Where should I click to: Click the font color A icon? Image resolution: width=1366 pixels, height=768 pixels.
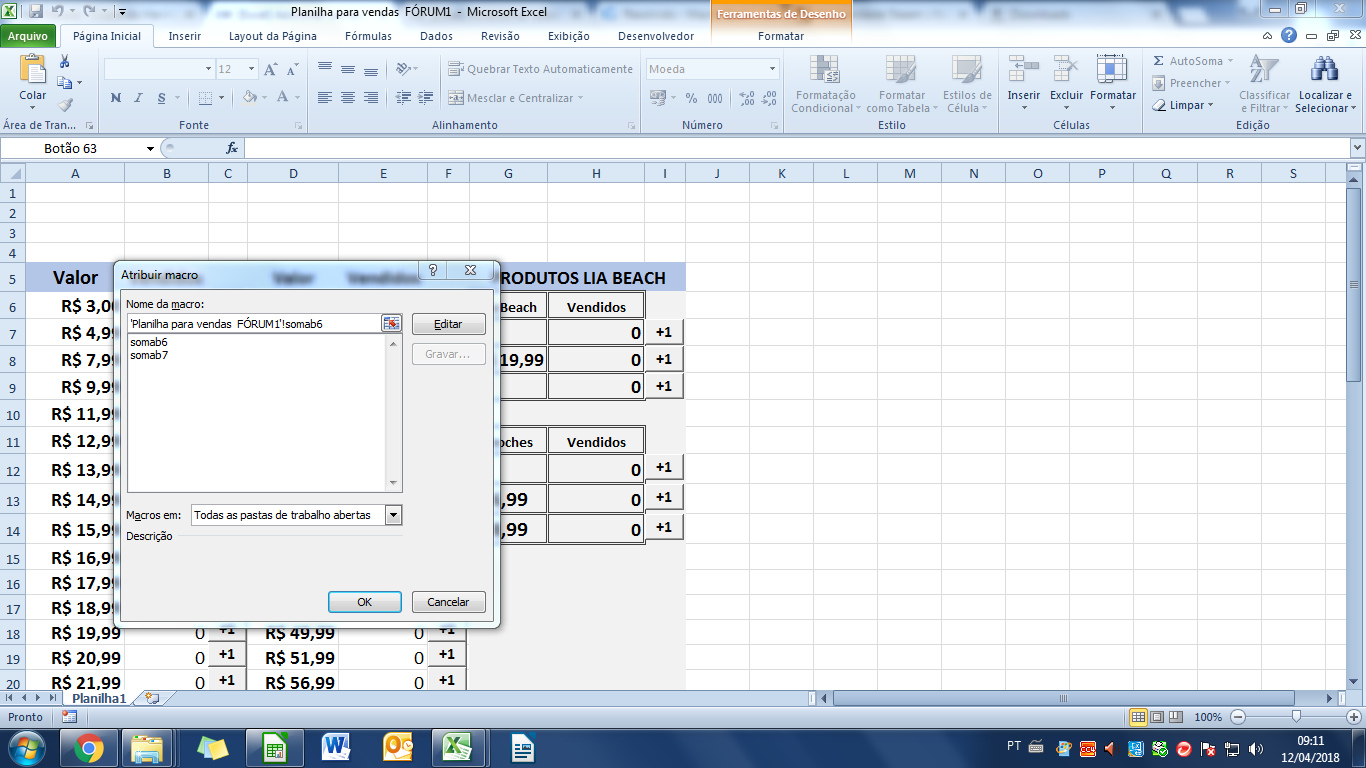click(x=284, y=98)
